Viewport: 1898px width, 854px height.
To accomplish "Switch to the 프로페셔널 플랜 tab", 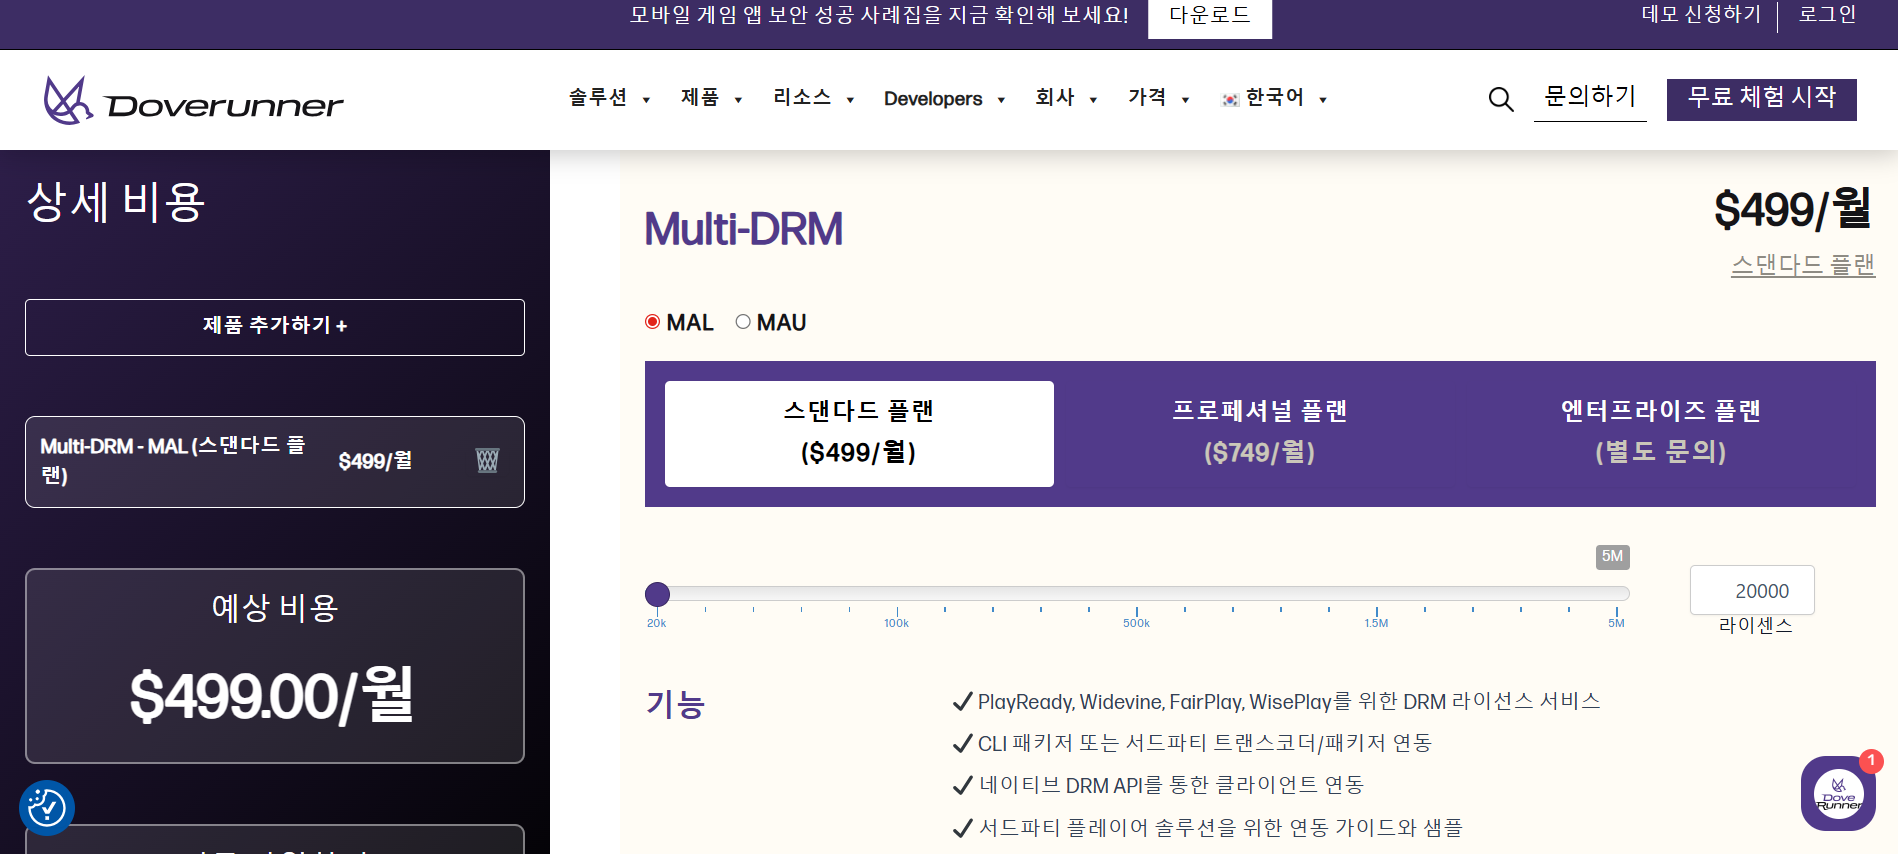I will pyautogui.click(x=1259, y=432).
